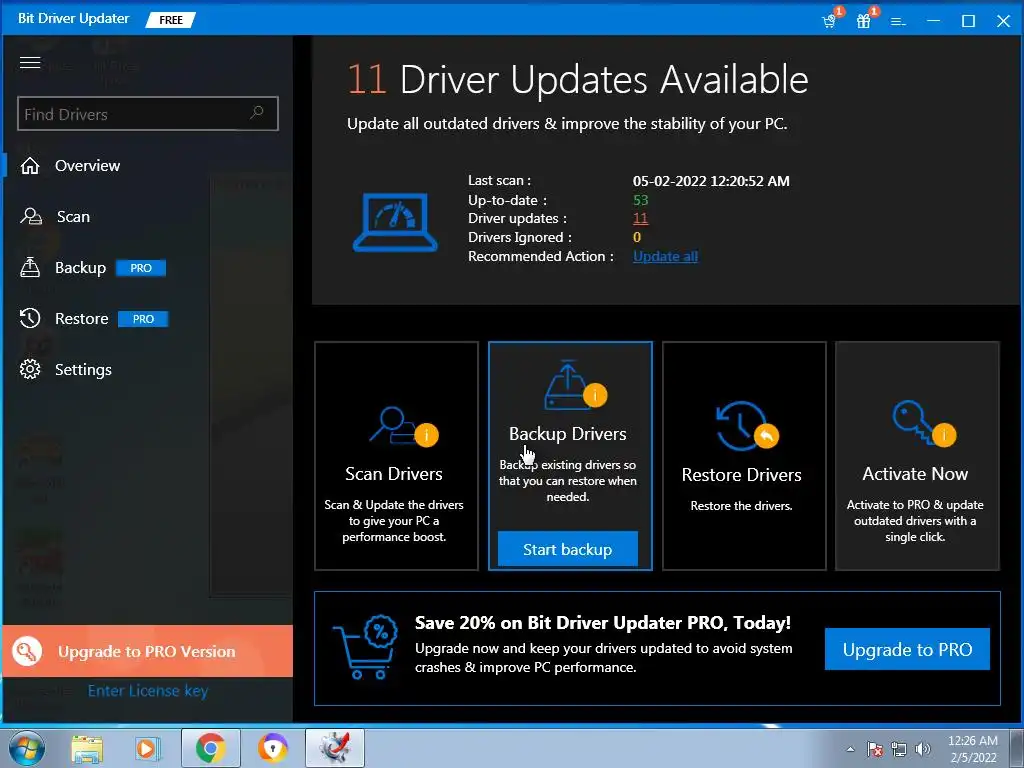Open the title bar options menu icon
The image size is (1024, 768).
tap(899, 22)
